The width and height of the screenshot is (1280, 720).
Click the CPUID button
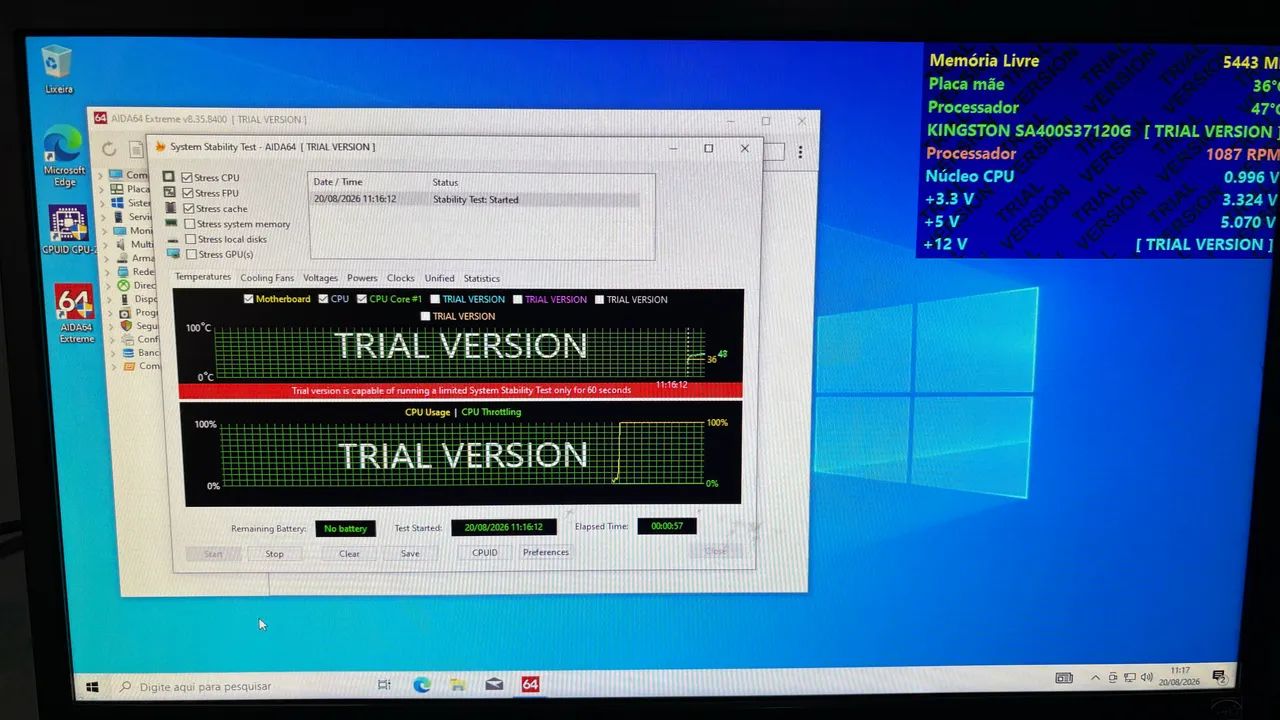click(x=485, y=552)
